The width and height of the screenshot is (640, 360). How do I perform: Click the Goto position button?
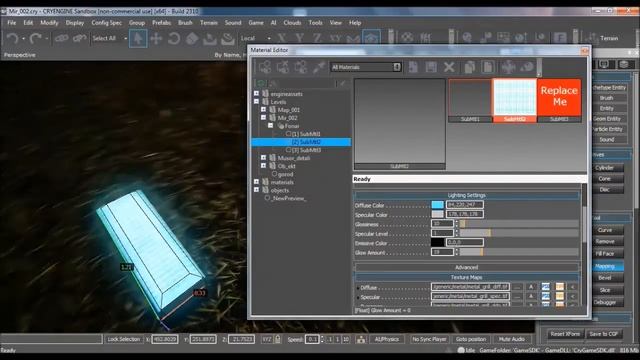[471, 339]
